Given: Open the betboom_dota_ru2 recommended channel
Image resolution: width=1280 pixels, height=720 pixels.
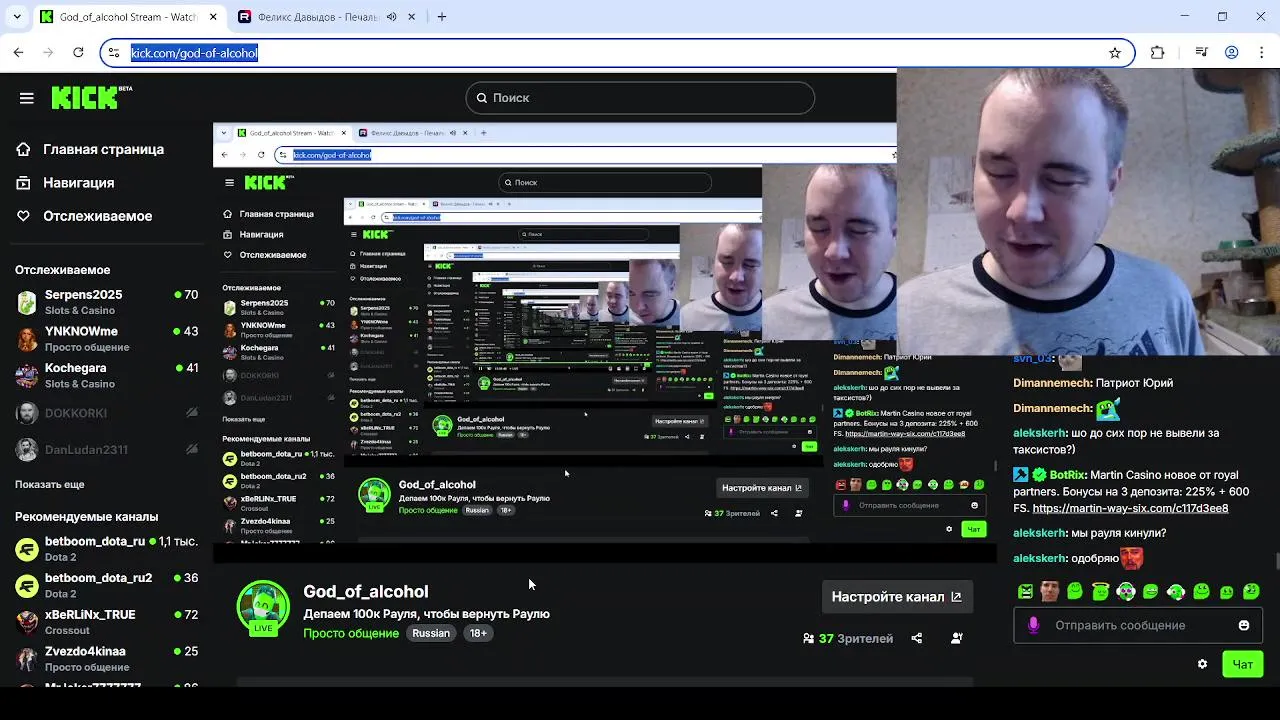Looking at the screenshot, I should (106, 585).
